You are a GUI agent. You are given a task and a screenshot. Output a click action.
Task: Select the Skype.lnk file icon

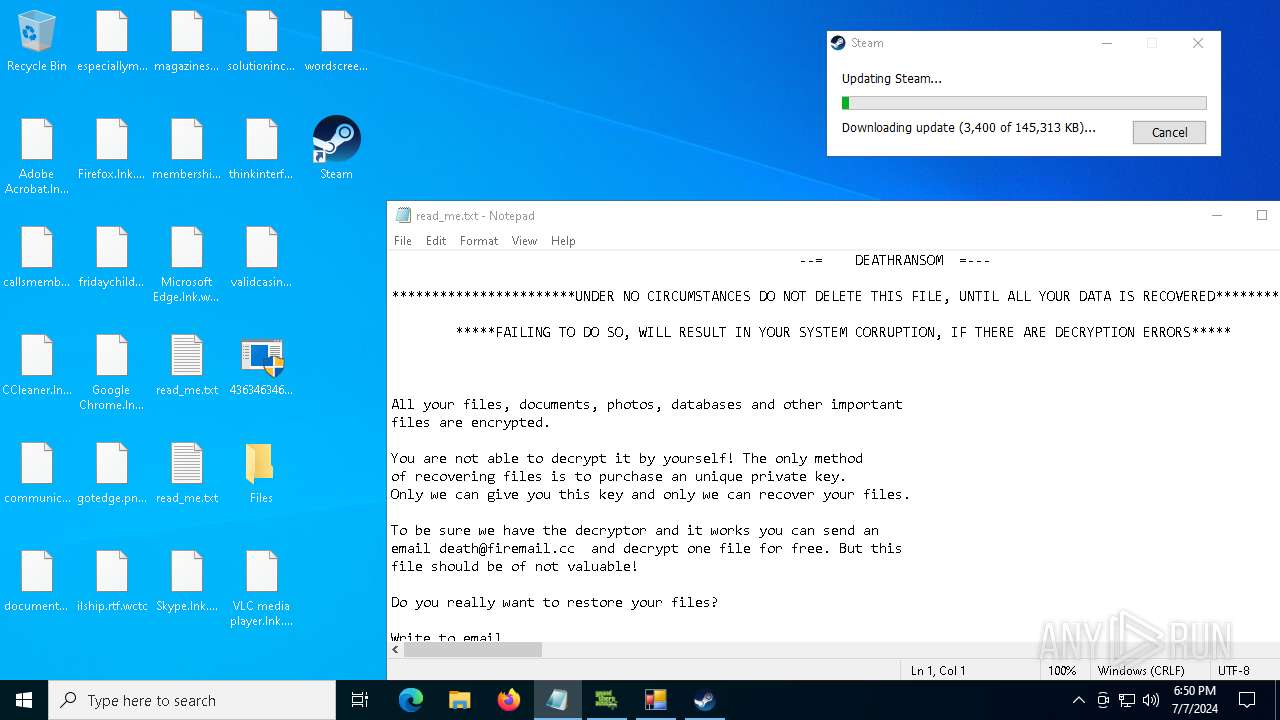click(187, 581)
